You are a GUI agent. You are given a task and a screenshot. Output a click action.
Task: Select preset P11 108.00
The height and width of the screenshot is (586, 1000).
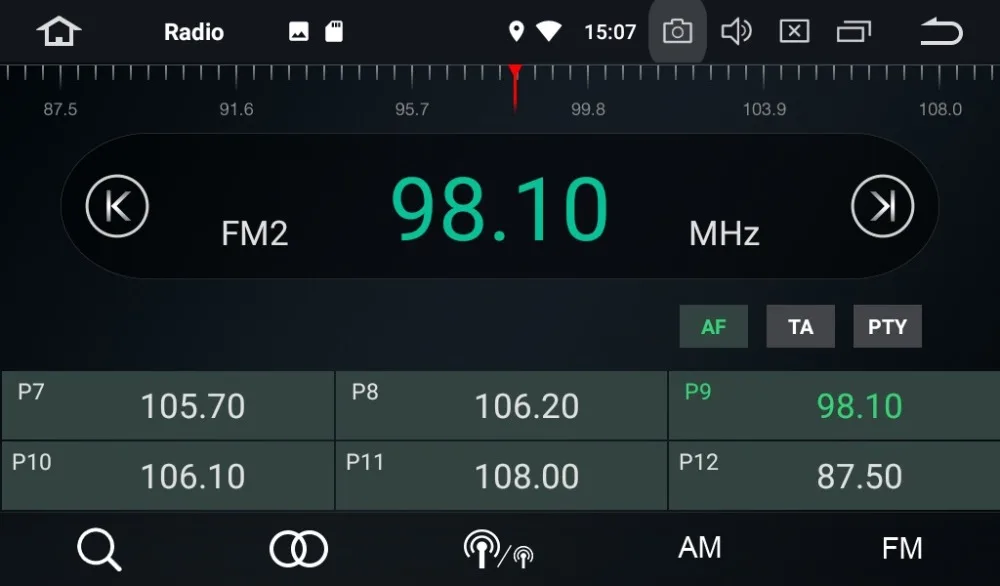(501, 476)
